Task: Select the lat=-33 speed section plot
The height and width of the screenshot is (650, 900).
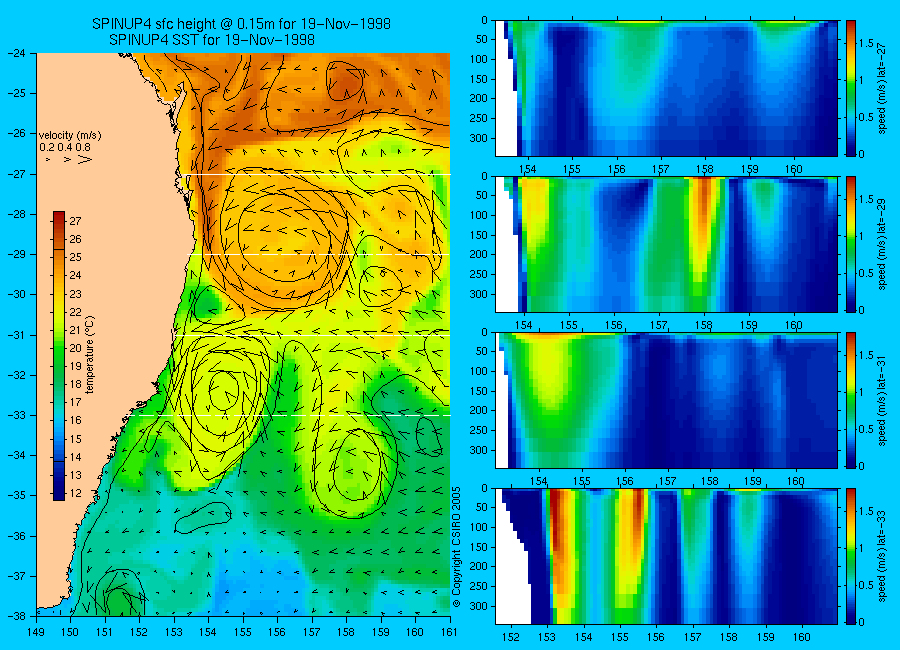Action: 666,556
